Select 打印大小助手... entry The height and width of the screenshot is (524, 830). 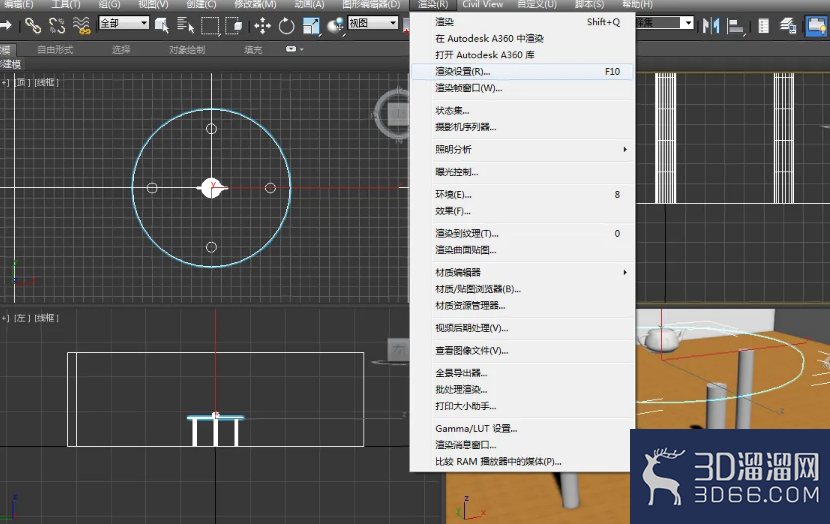click(x=522, y=406)
